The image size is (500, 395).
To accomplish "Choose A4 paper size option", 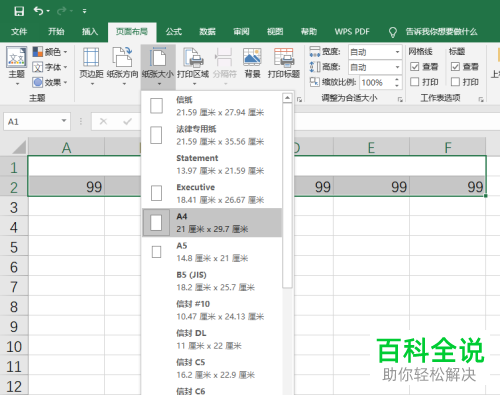I will [x=212, y=223].
